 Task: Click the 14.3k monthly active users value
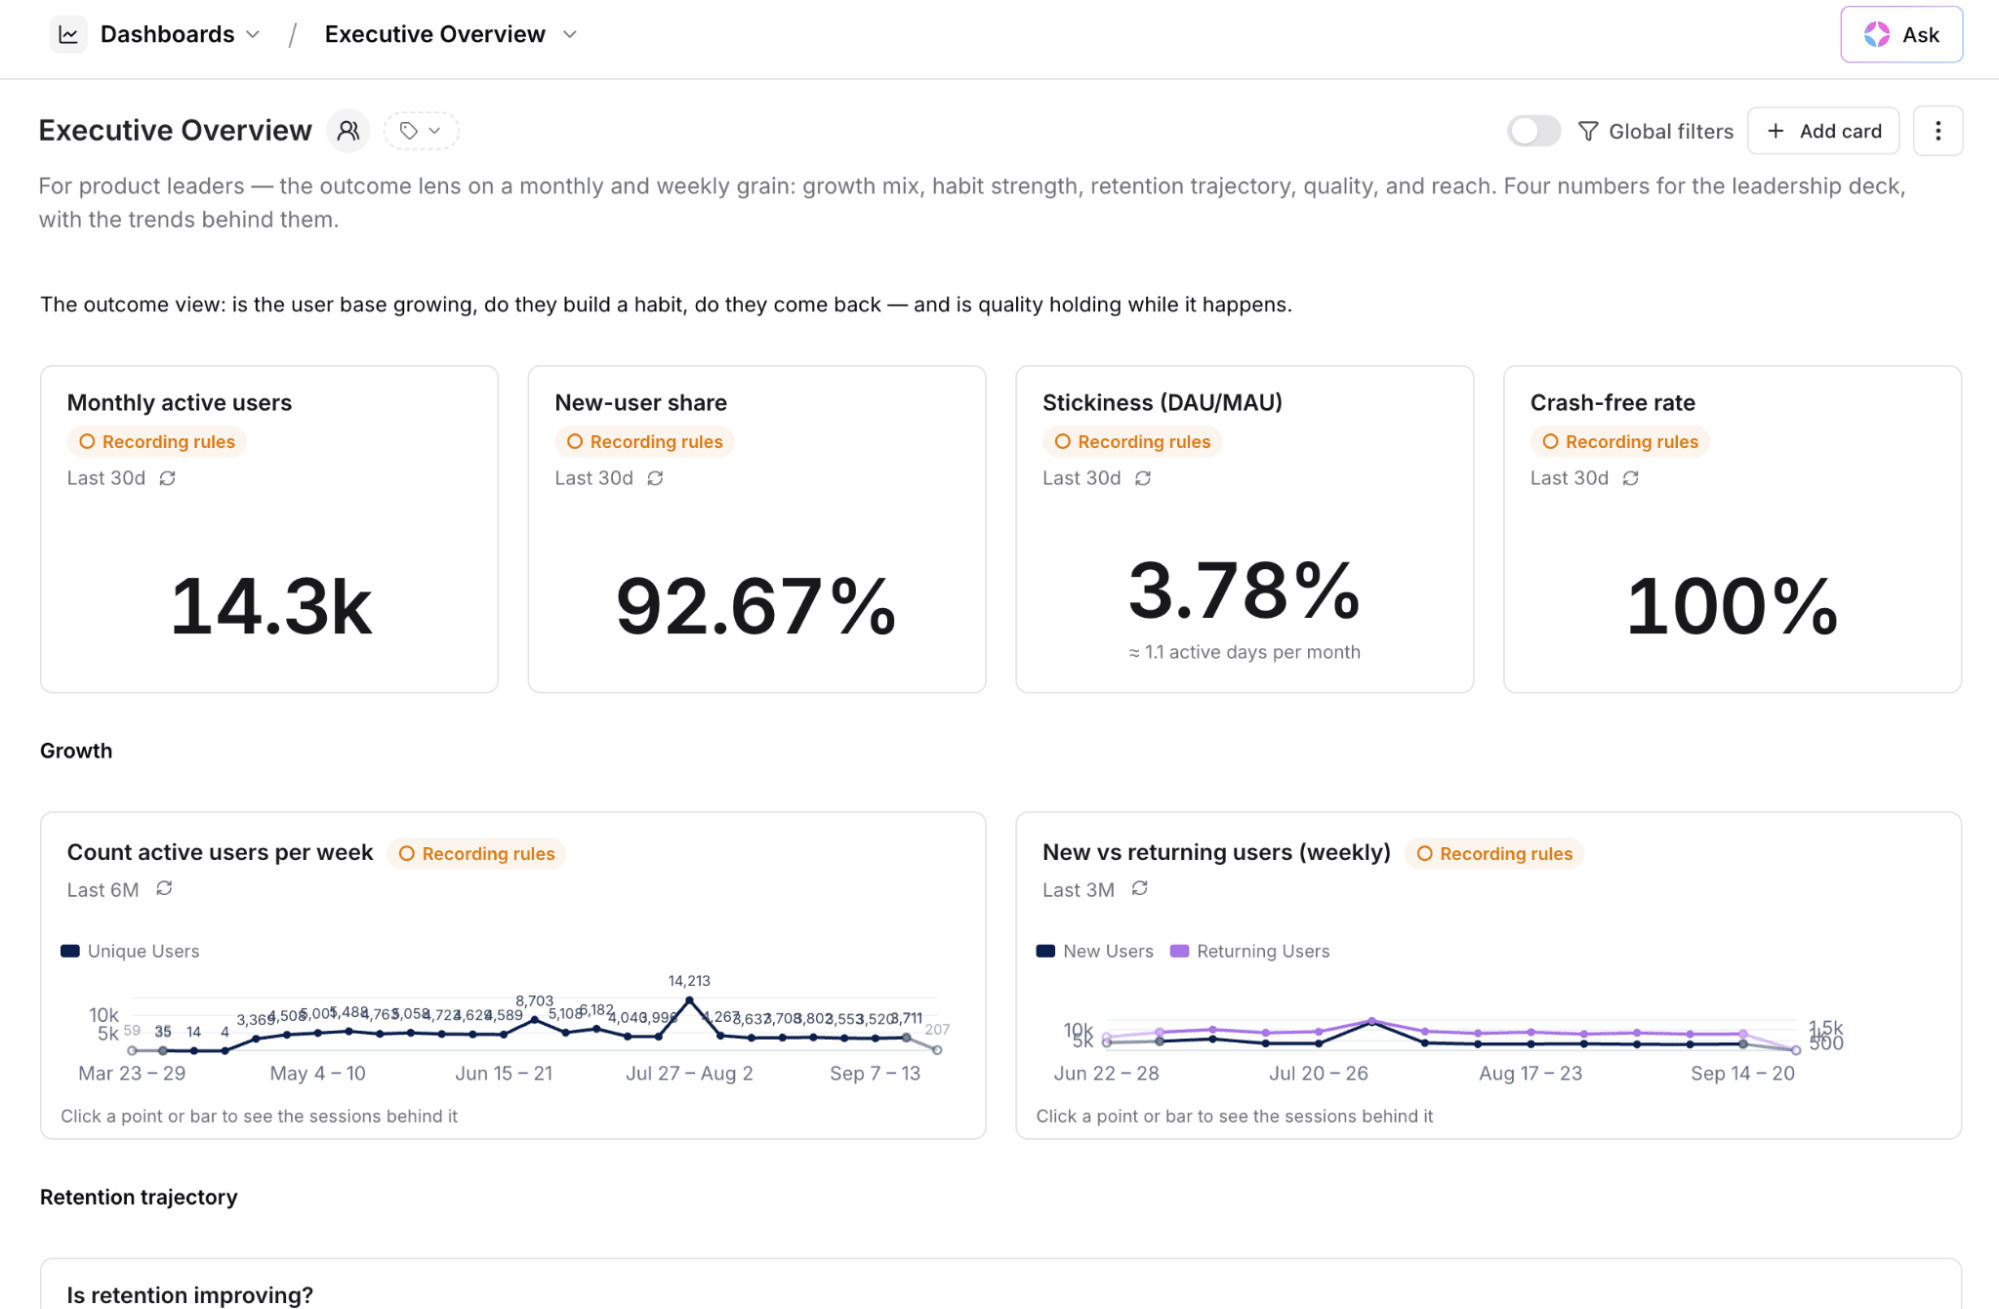[x=271, y=606]
